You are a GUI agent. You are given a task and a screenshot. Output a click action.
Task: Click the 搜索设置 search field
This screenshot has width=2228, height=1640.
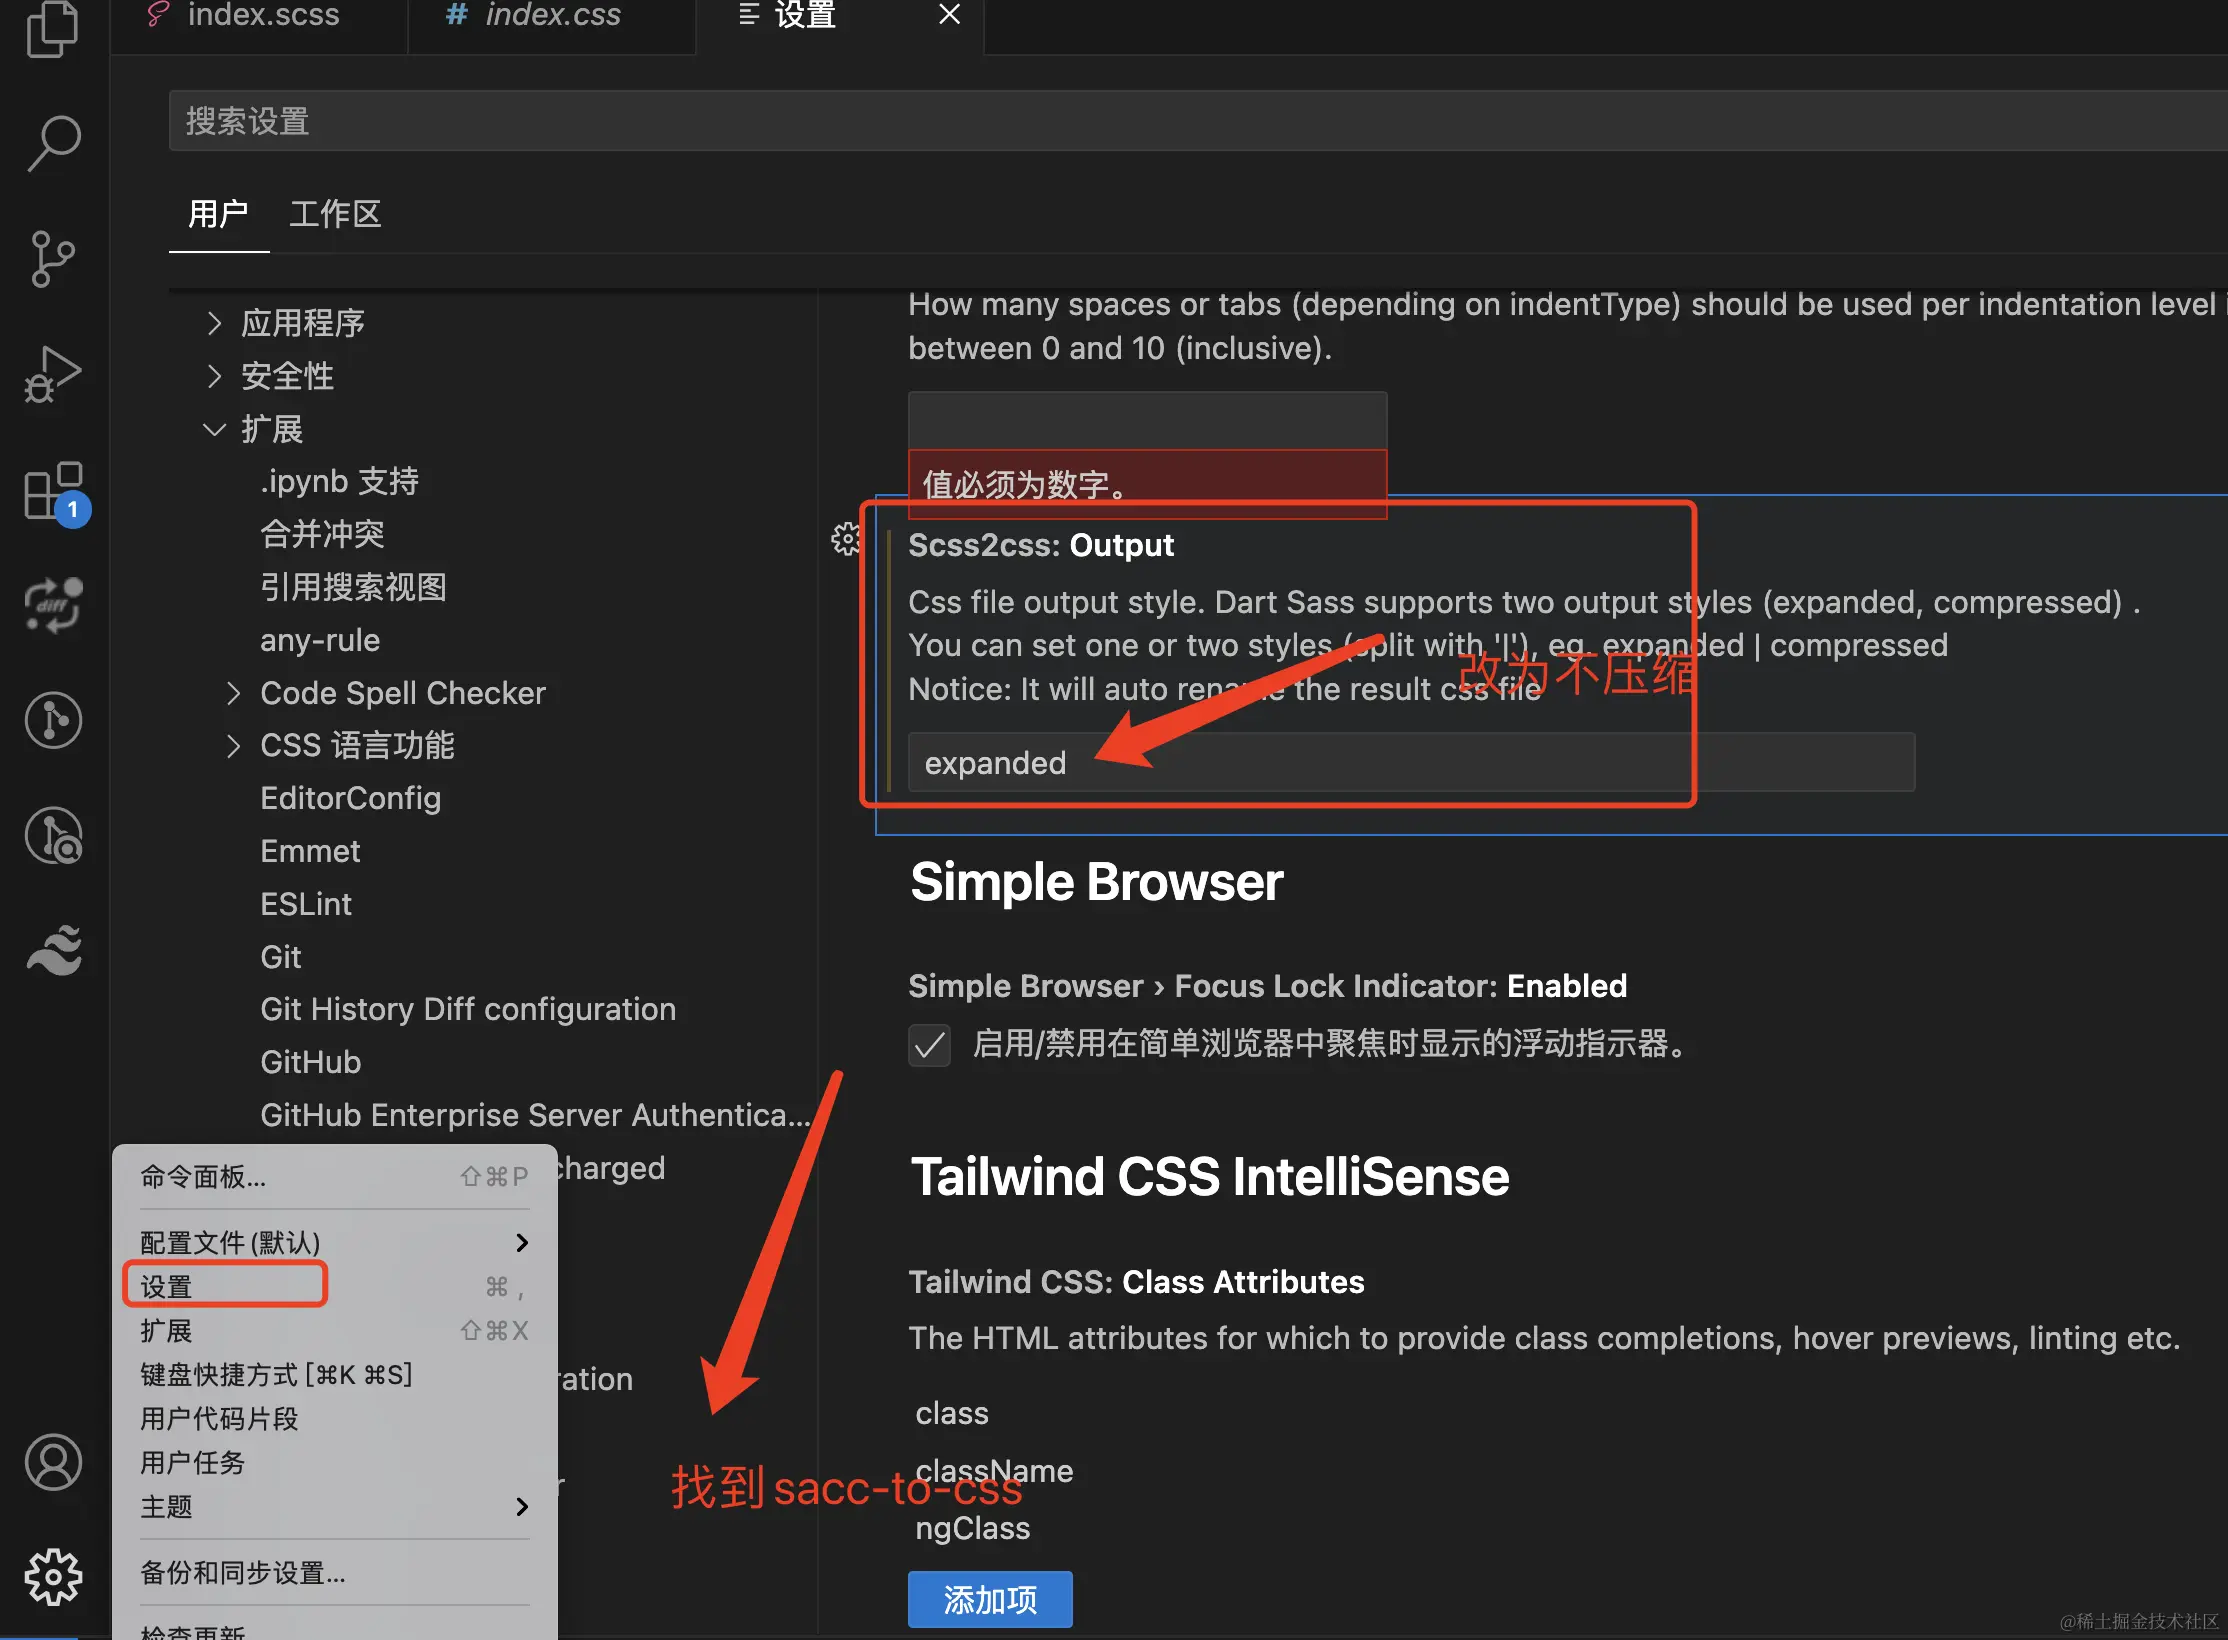pyautogui.click(x=1190, y=121)
